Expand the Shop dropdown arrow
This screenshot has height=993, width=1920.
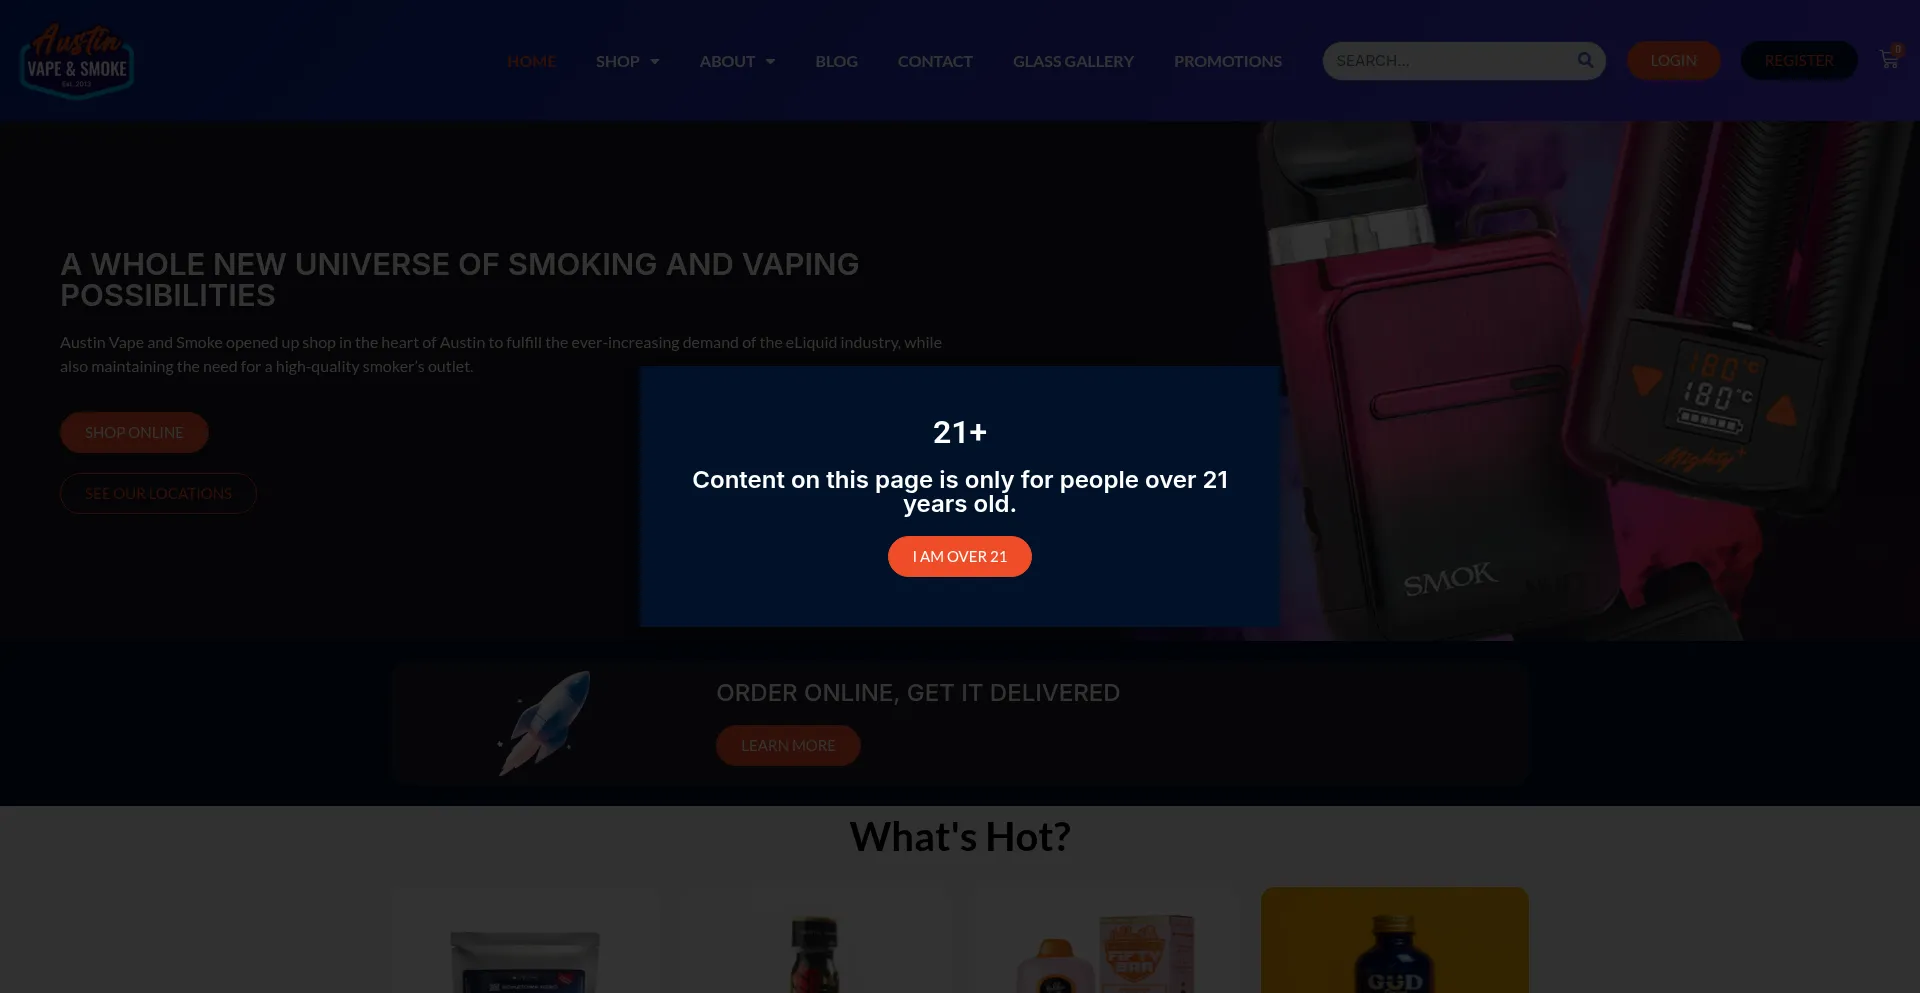coord(655,61)
